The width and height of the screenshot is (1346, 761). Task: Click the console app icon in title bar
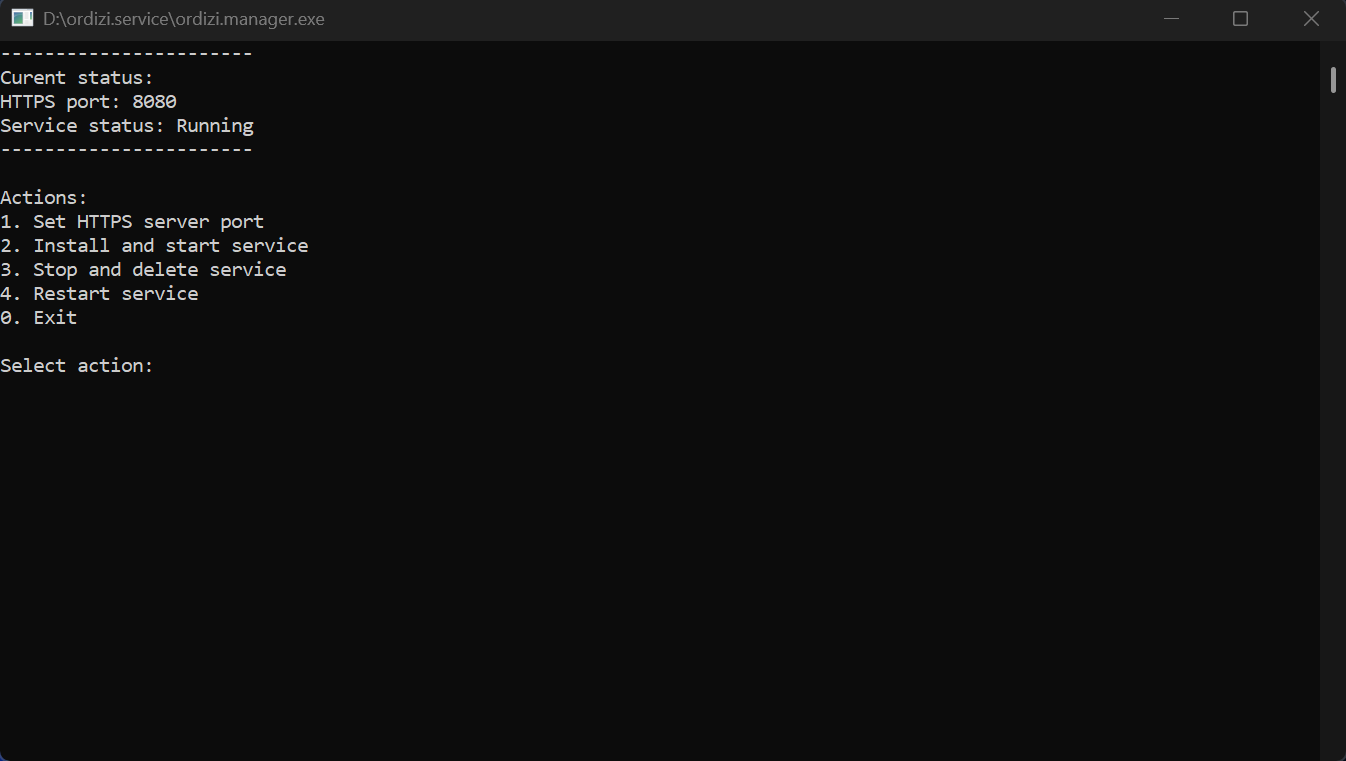[22, 19]
